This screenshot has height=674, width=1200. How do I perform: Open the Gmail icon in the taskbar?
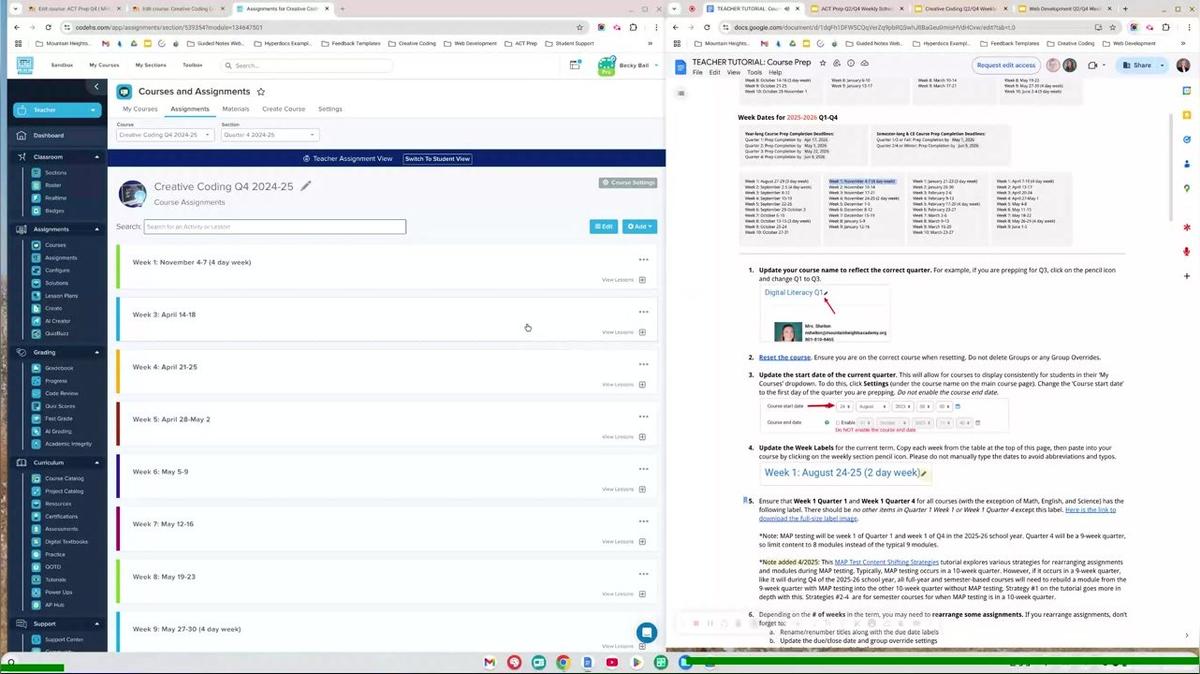click(x=489, y=662)
